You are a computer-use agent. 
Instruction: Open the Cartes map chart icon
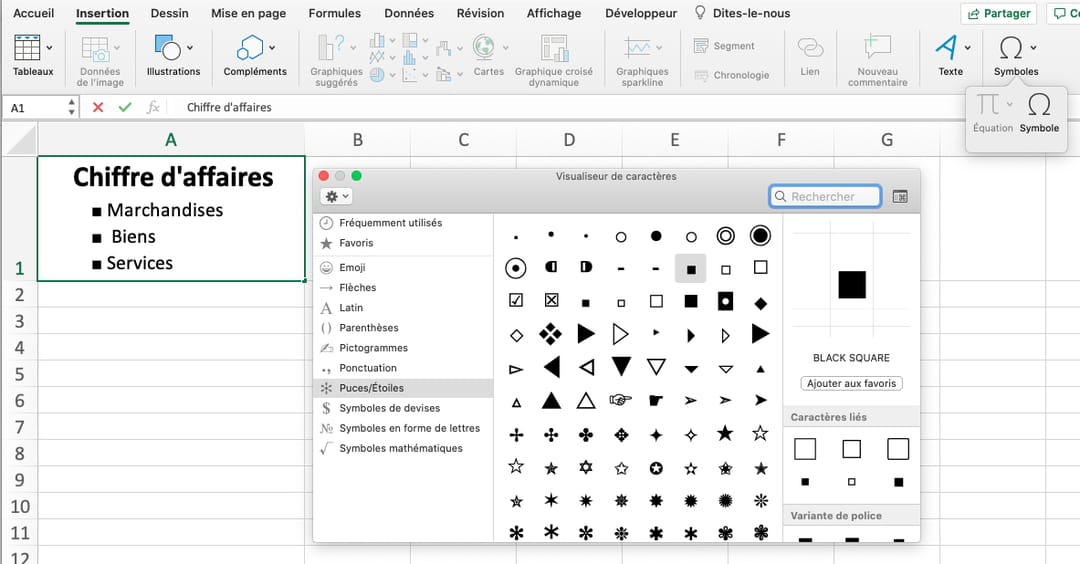(484, 48)
